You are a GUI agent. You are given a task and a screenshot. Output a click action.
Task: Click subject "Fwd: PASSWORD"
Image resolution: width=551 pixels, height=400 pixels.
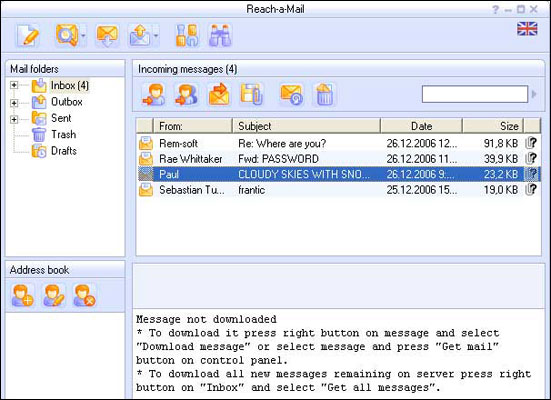278,159
